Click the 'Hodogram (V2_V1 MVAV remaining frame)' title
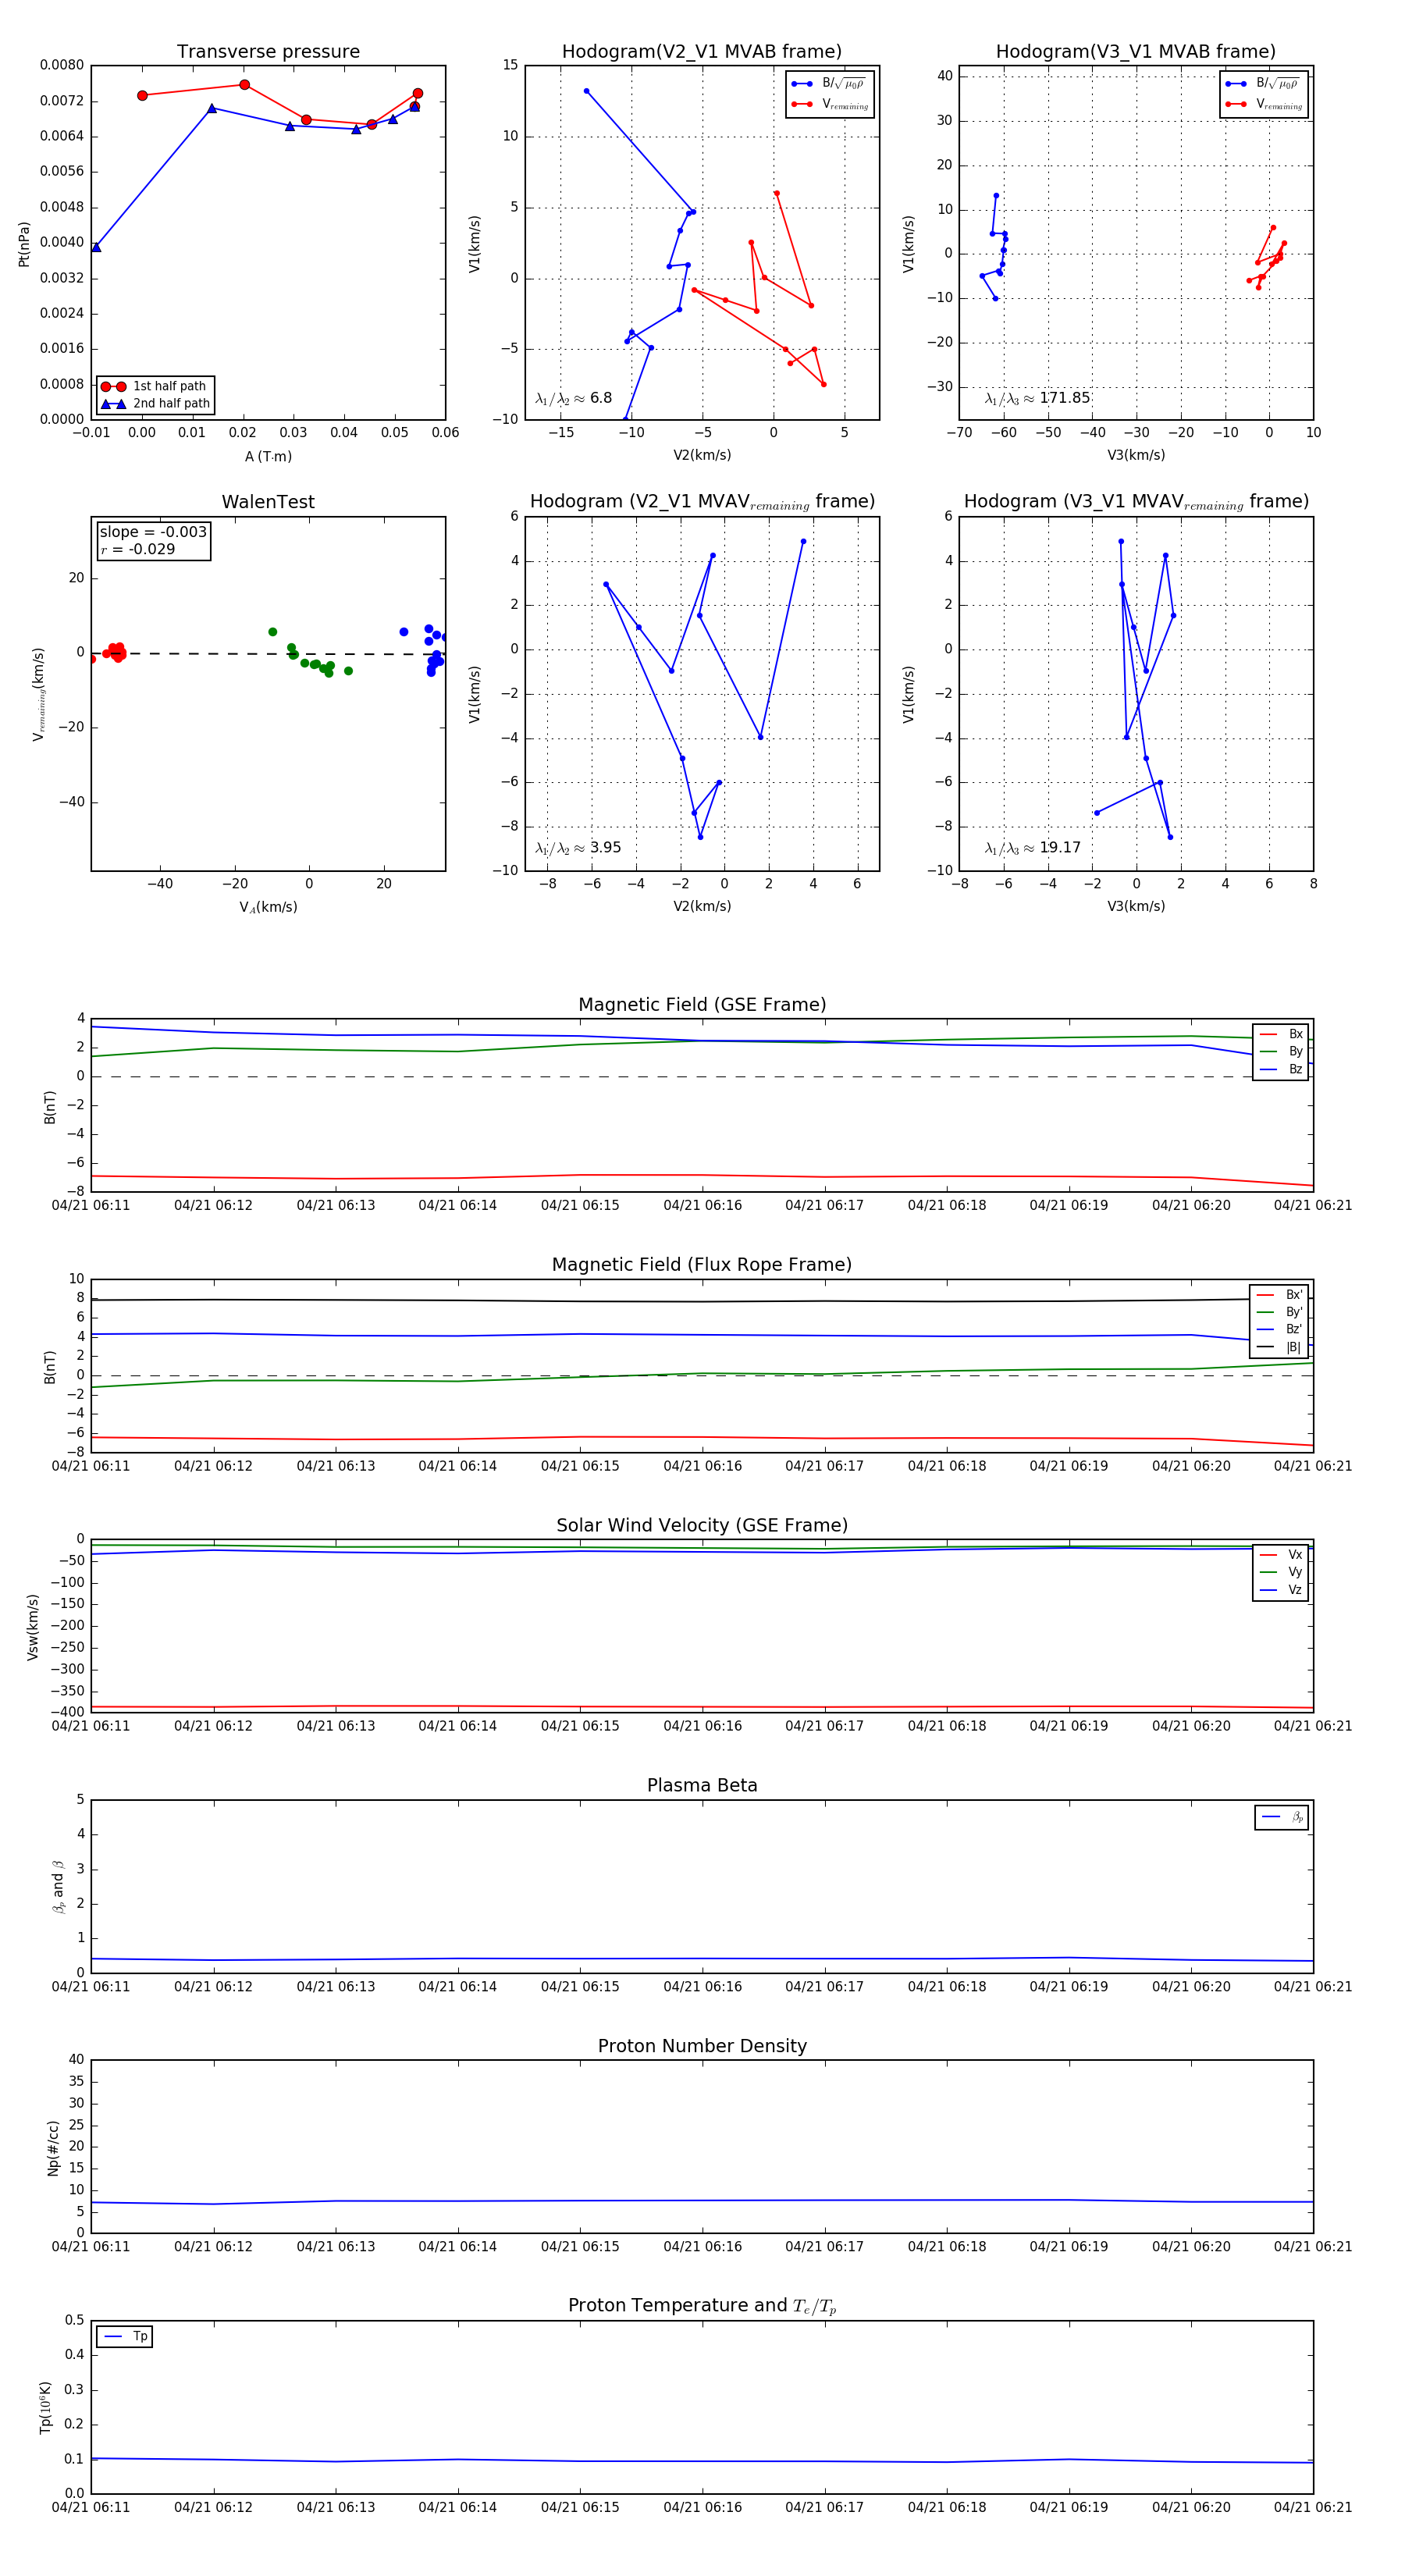 point(702,502)
